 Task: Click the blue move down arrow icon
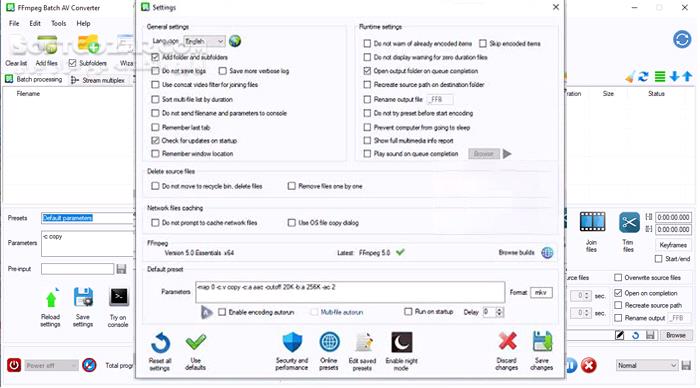(x=674, y=77)
